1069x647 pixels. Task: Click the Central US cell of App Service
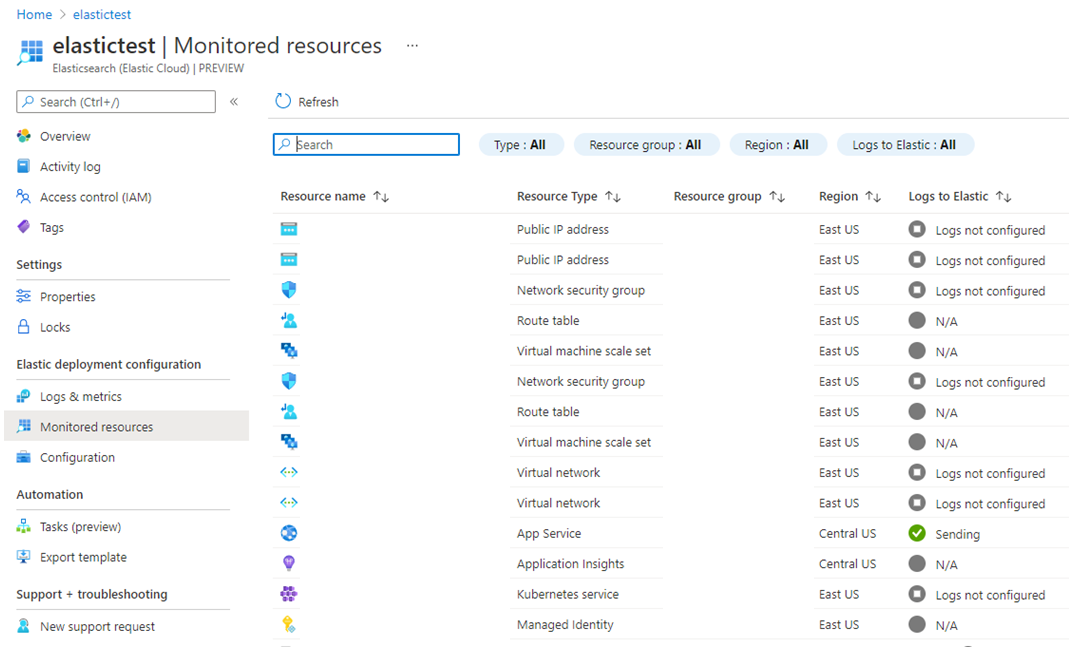coord(847,533)
